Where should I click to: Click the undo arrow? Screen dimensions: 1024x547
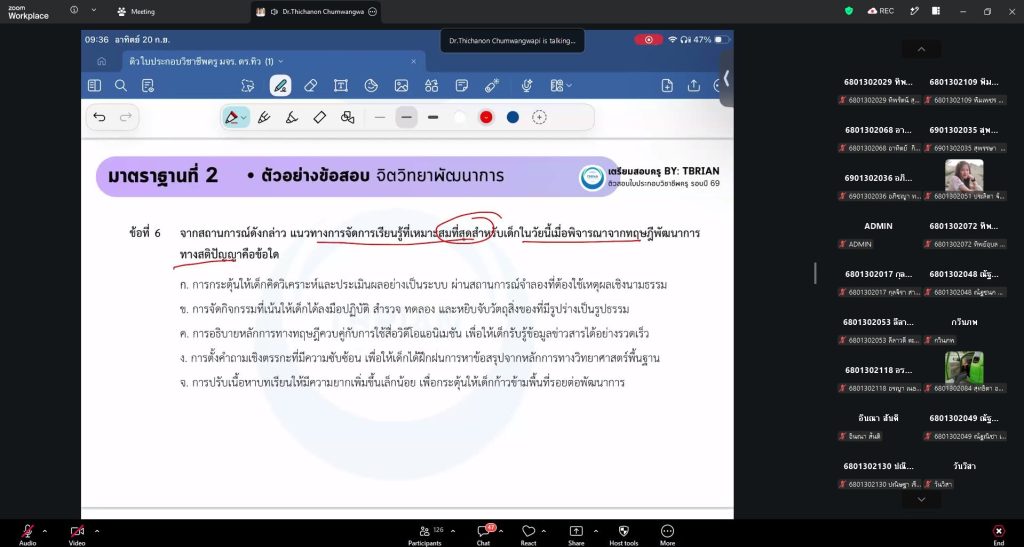99,117
